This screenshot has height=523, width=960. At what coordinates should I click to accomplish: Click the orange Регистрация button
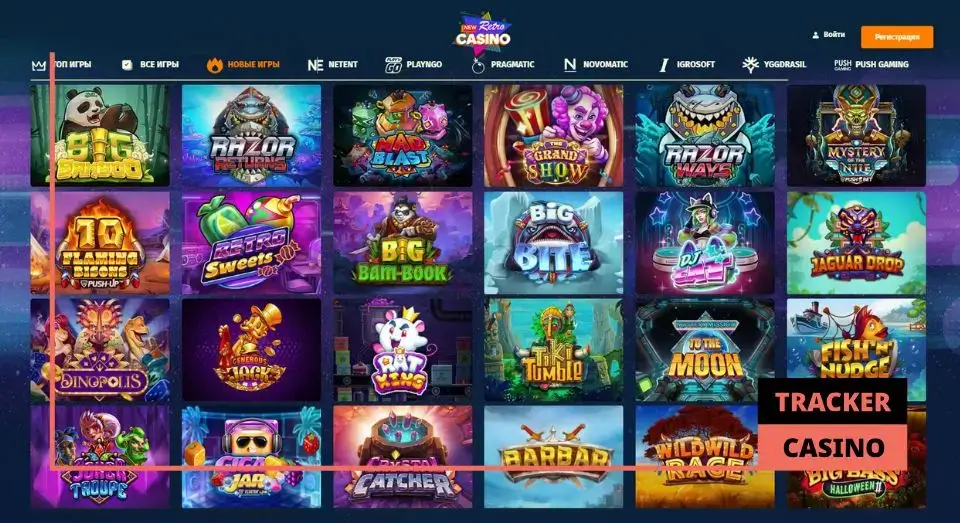pos(897,37)
